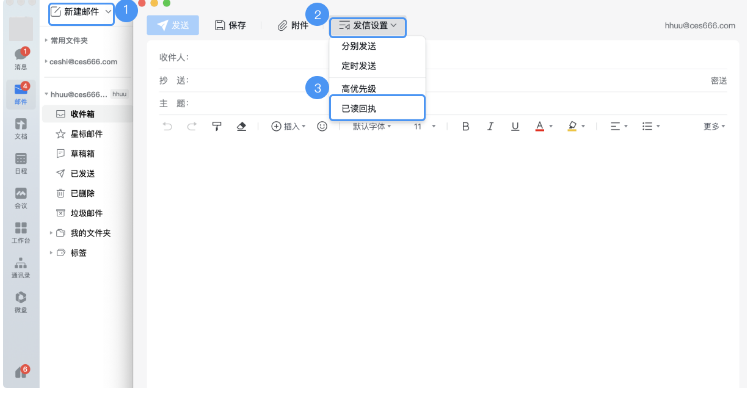The height and width of the screenshot is (397, 747).
Task: Choose 分别发送 from the menu
Action: [359, 46]
